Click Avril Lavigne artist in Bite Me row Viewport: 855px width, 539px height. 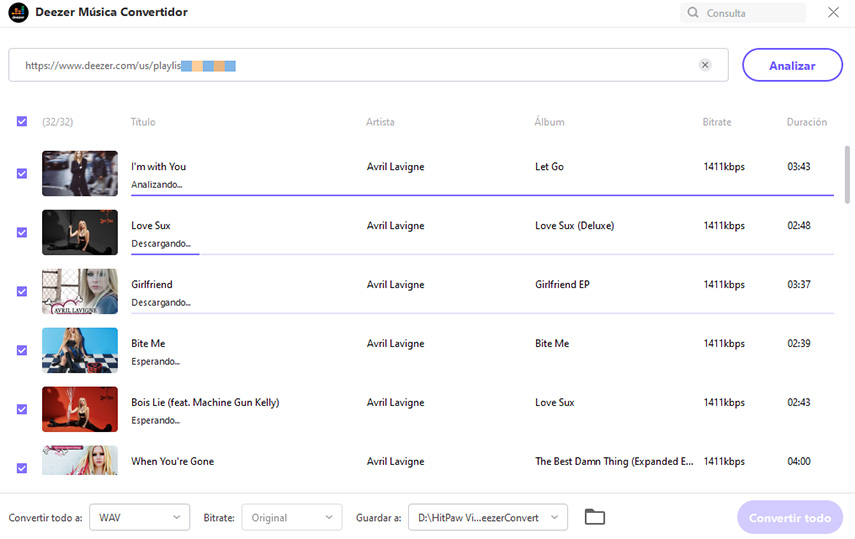[x=395, y=343]
